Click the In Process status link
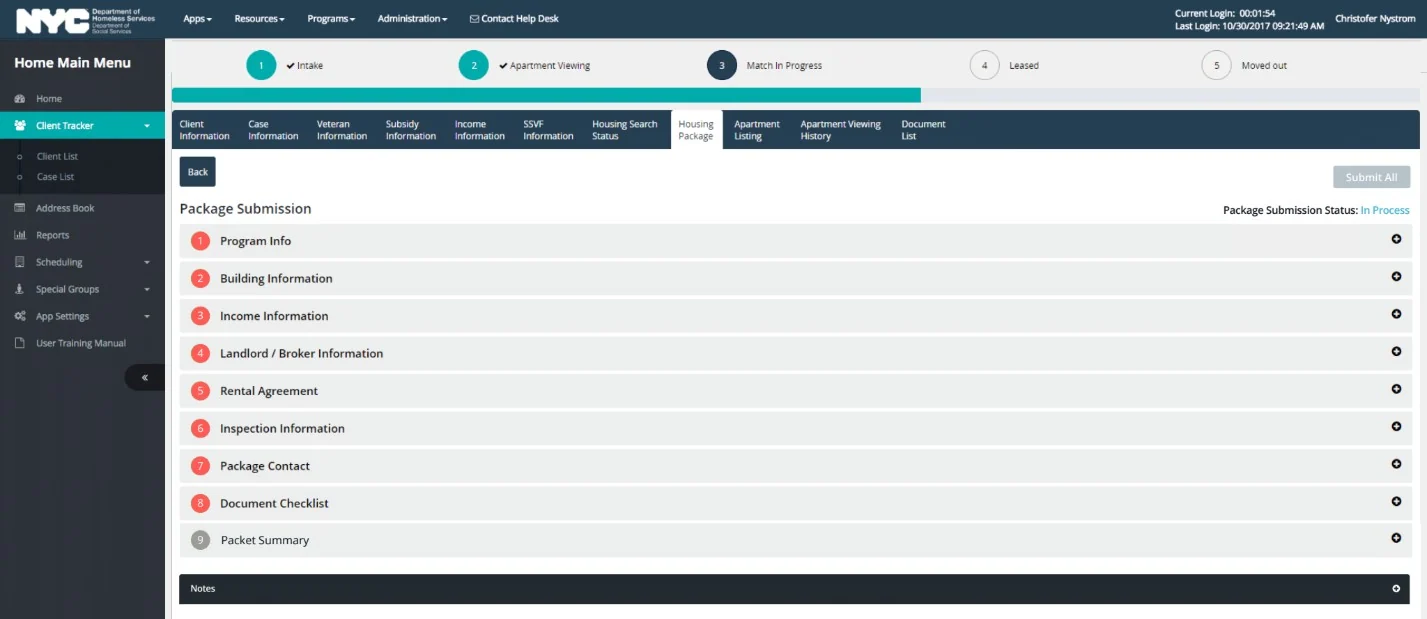 1385,210
